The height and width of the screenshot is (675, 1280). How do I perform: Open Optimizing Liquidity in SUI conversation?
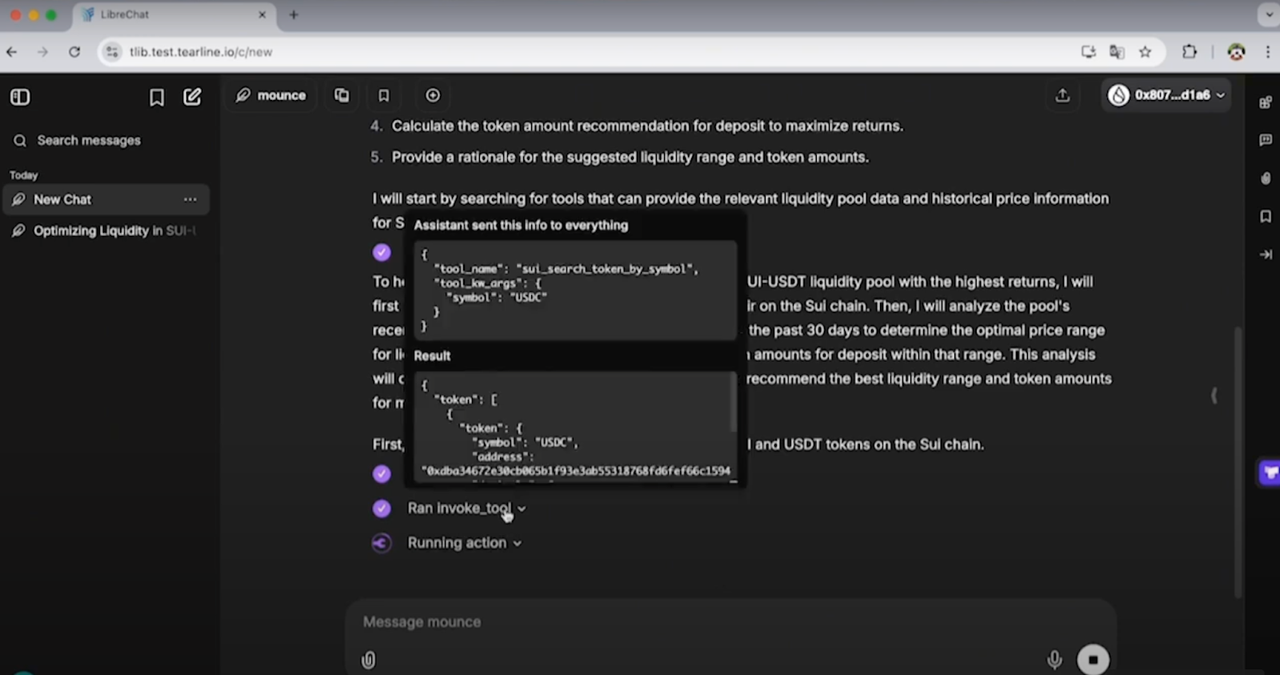[x=112, y=231]
